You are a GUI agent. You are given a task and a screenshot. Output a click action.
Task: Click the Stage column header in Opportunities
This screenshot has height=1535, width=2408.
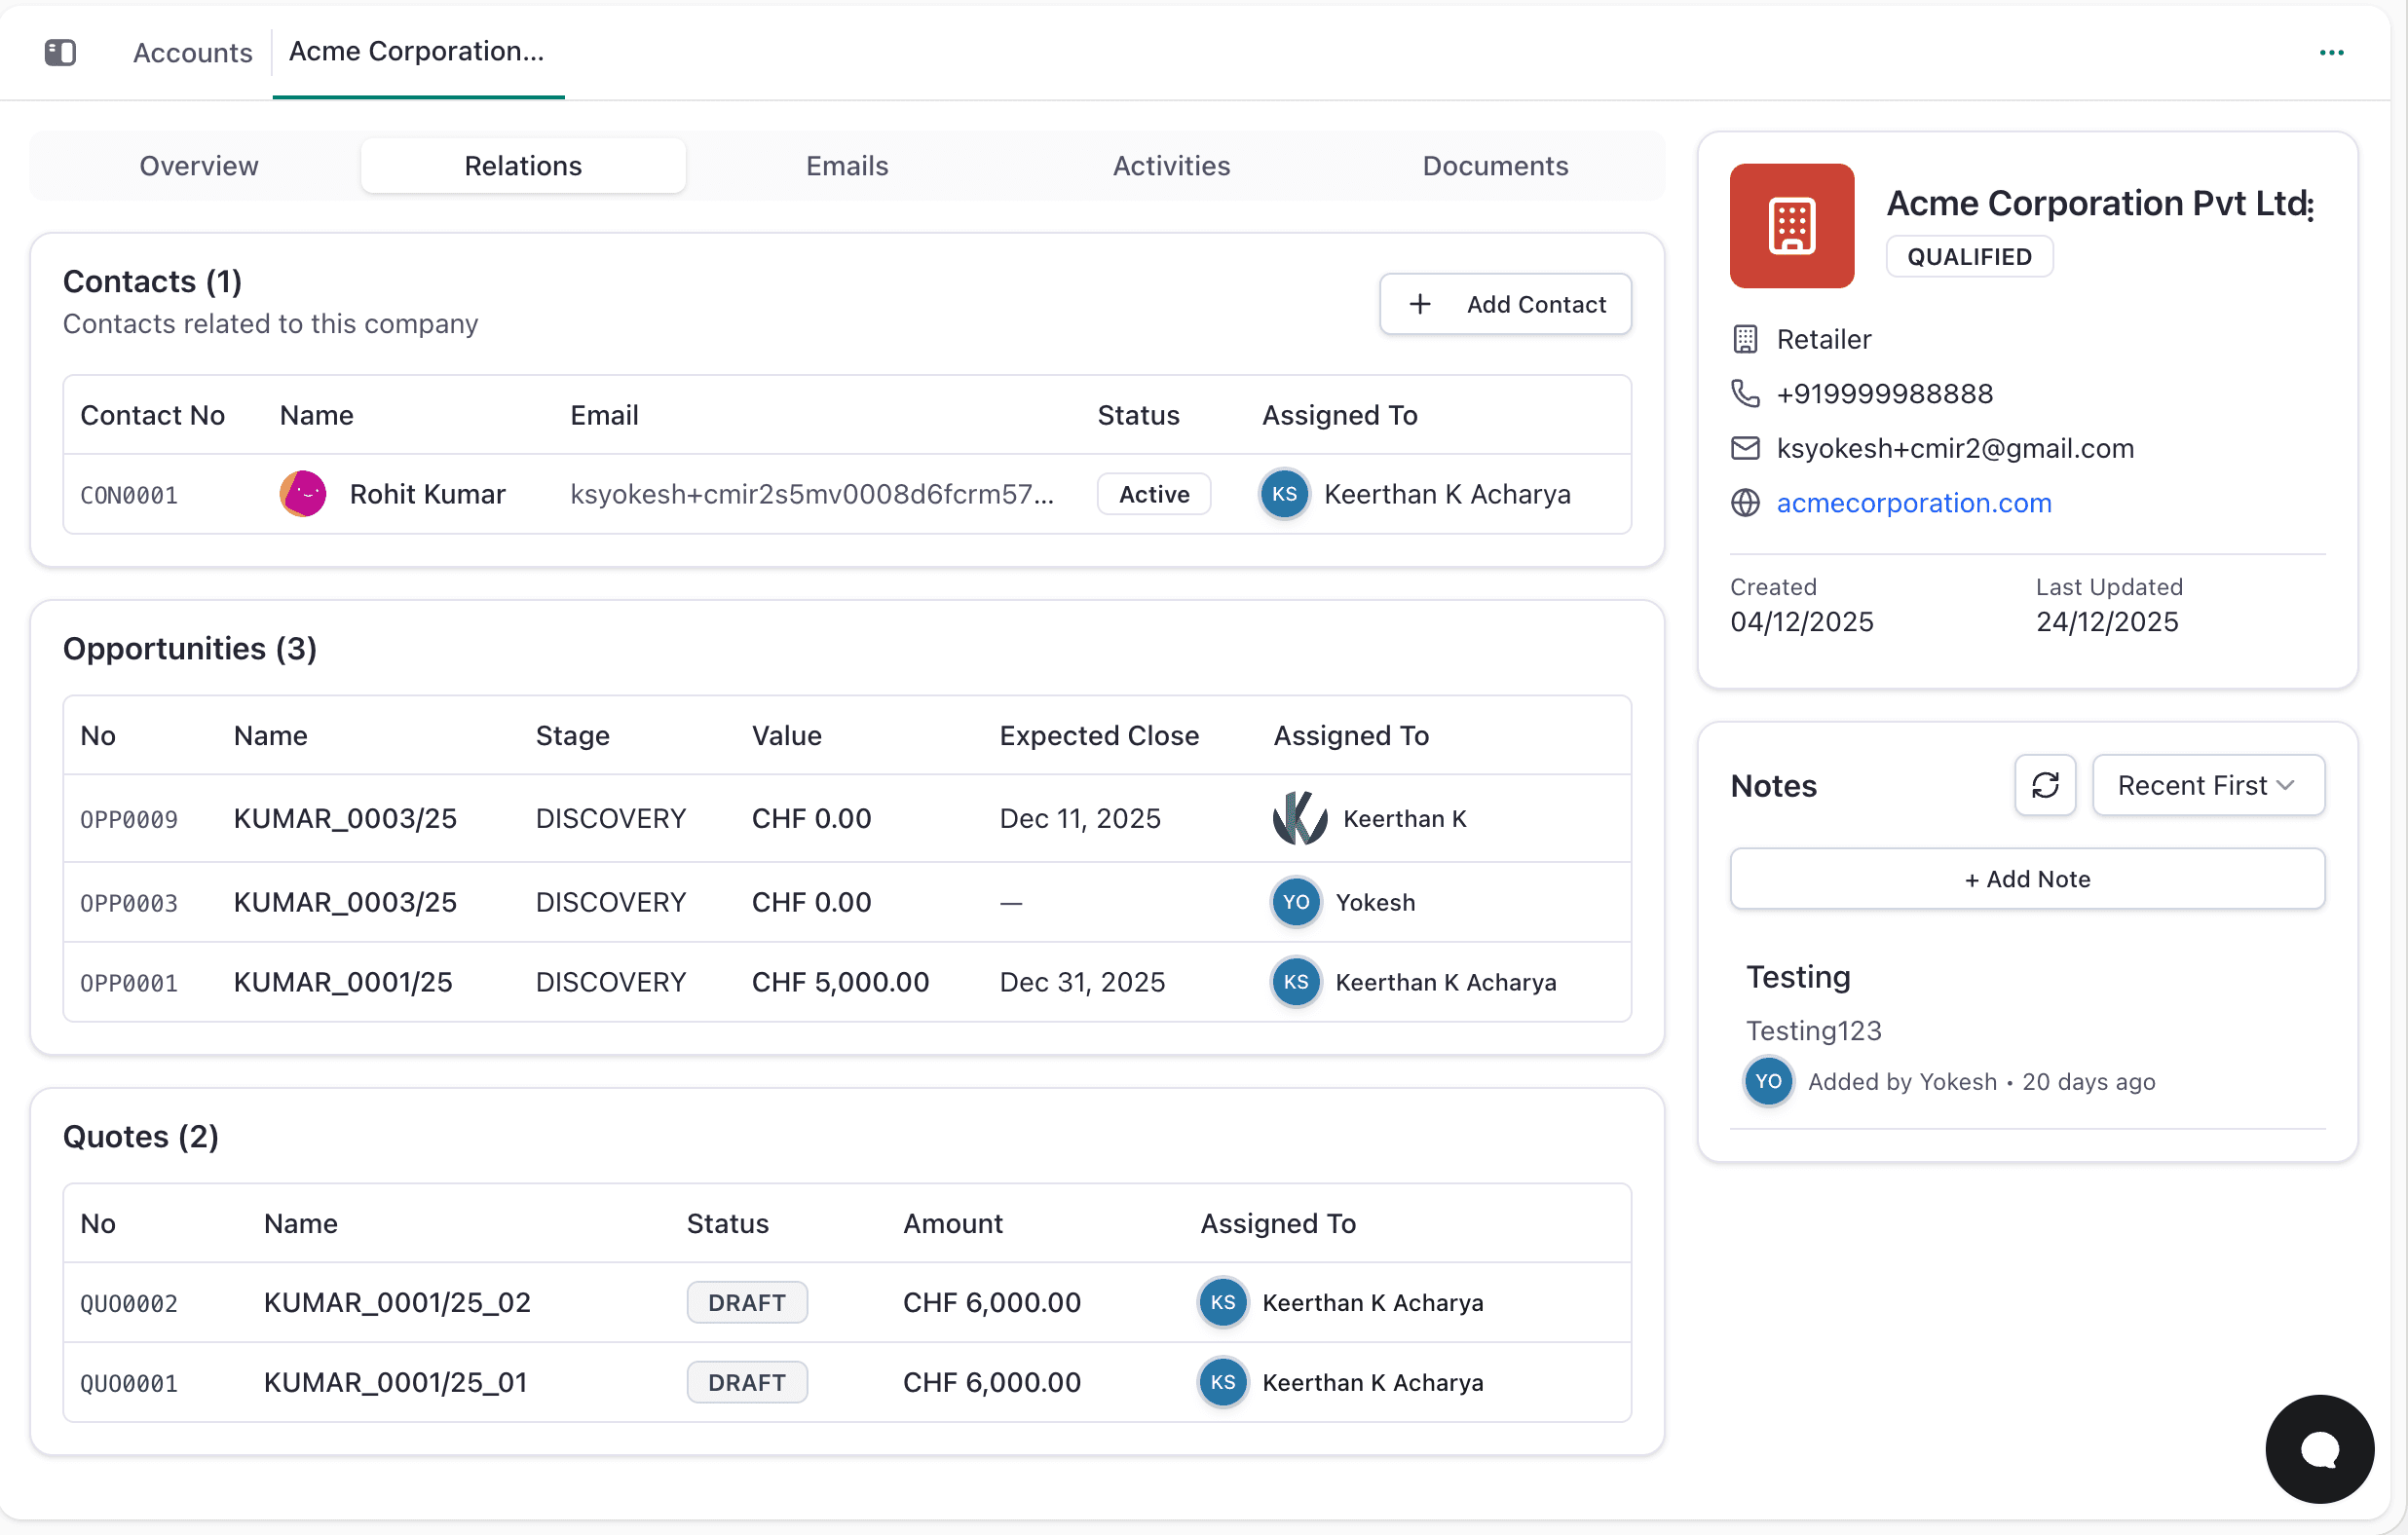tap(572, 735)
